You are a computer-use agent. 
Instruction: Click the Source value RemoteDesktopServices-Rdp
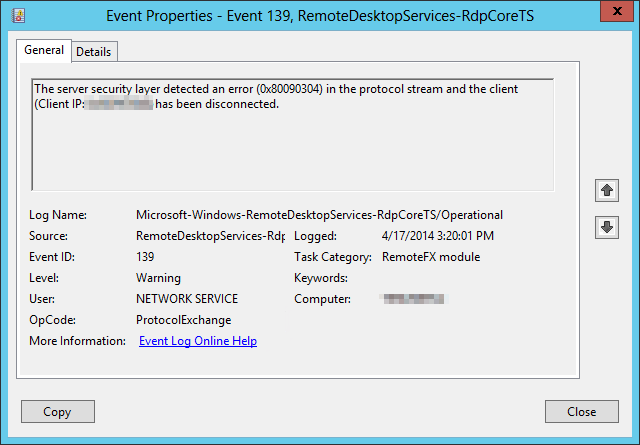(210, 236)
